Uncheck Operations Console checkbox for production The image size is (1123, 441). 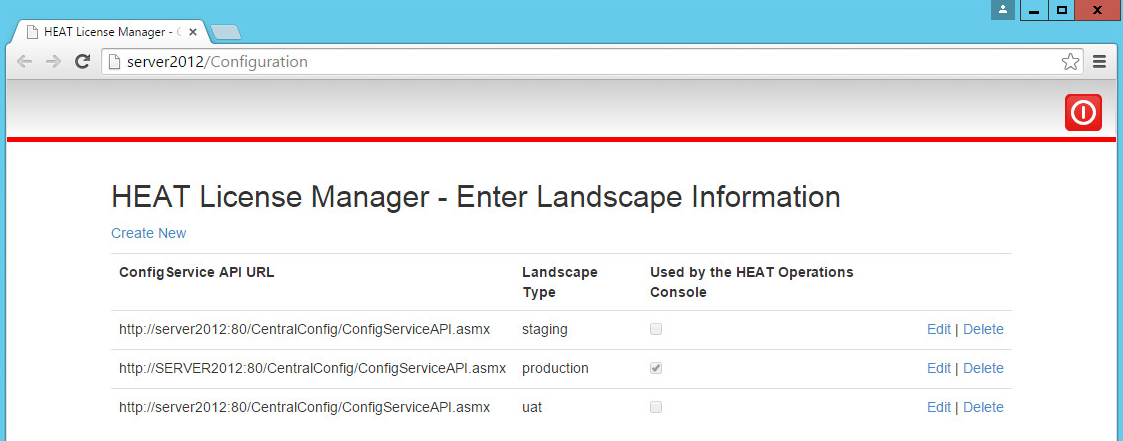coord(656,368)
